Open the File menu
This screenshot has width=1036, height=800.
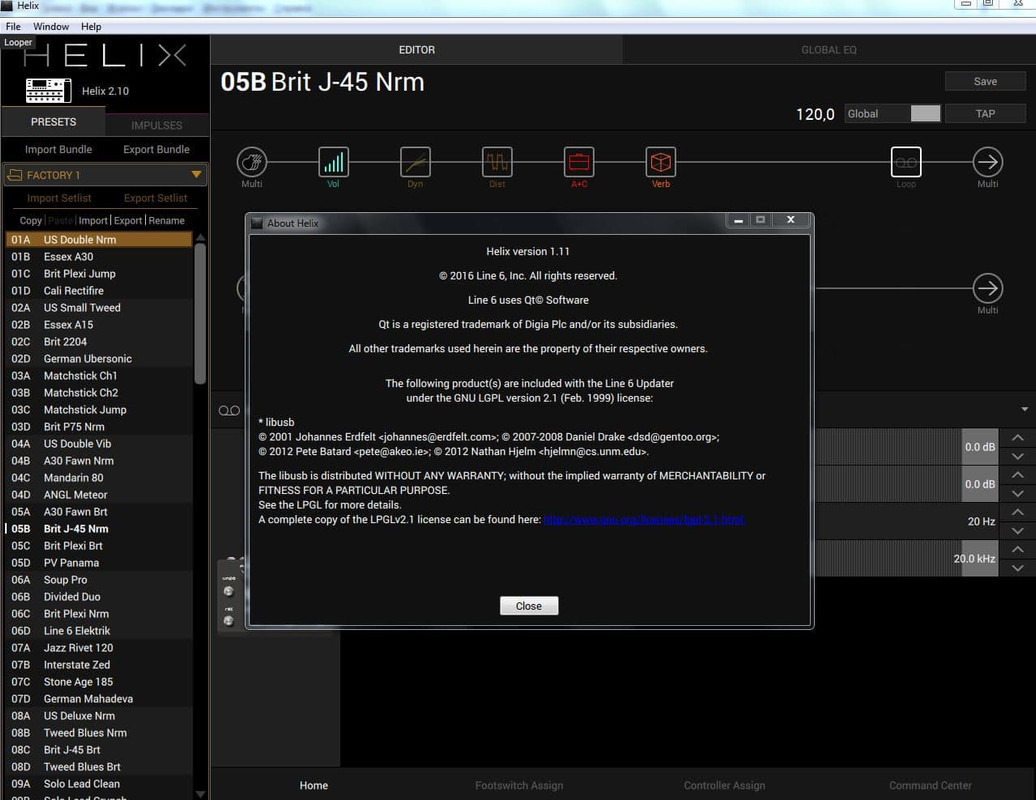pyautogui.click(x=13, y=26)
